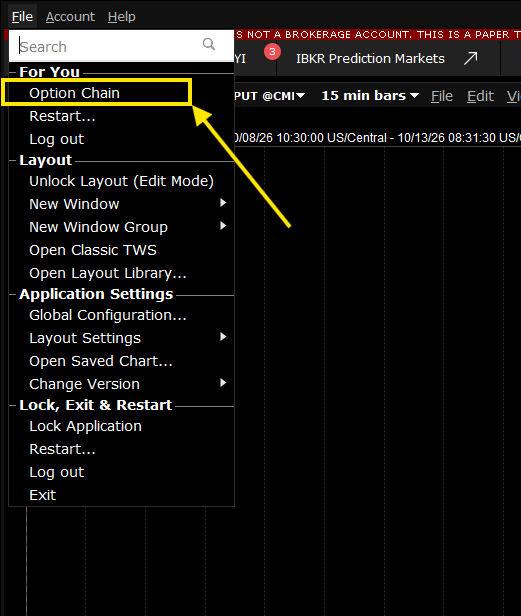Open the File menu in the top bar
Screen dimensions: 521x616
tap(22, 16)
